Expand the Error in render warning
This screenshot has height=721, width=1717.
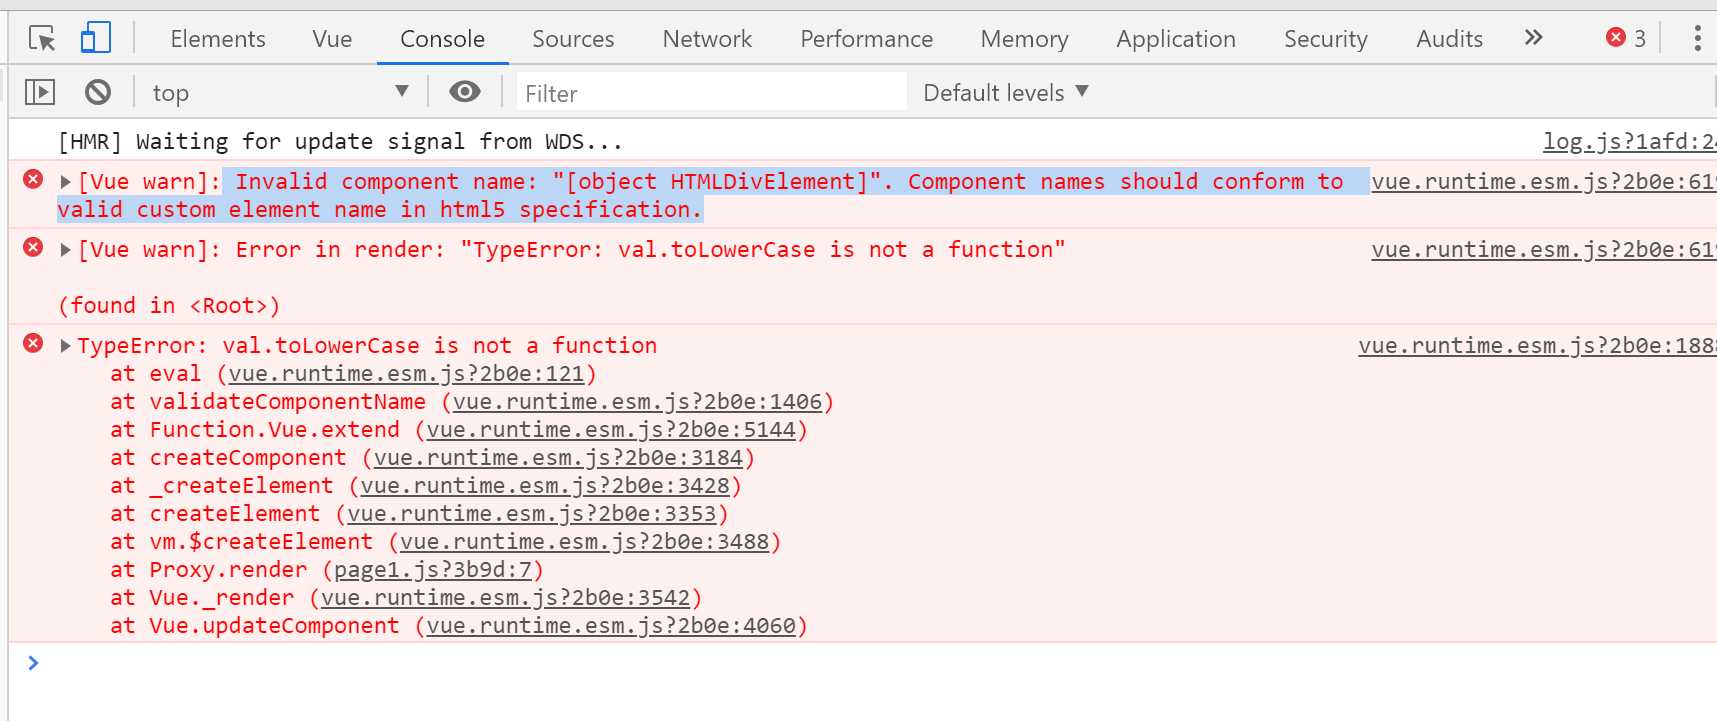coord(66,250)
